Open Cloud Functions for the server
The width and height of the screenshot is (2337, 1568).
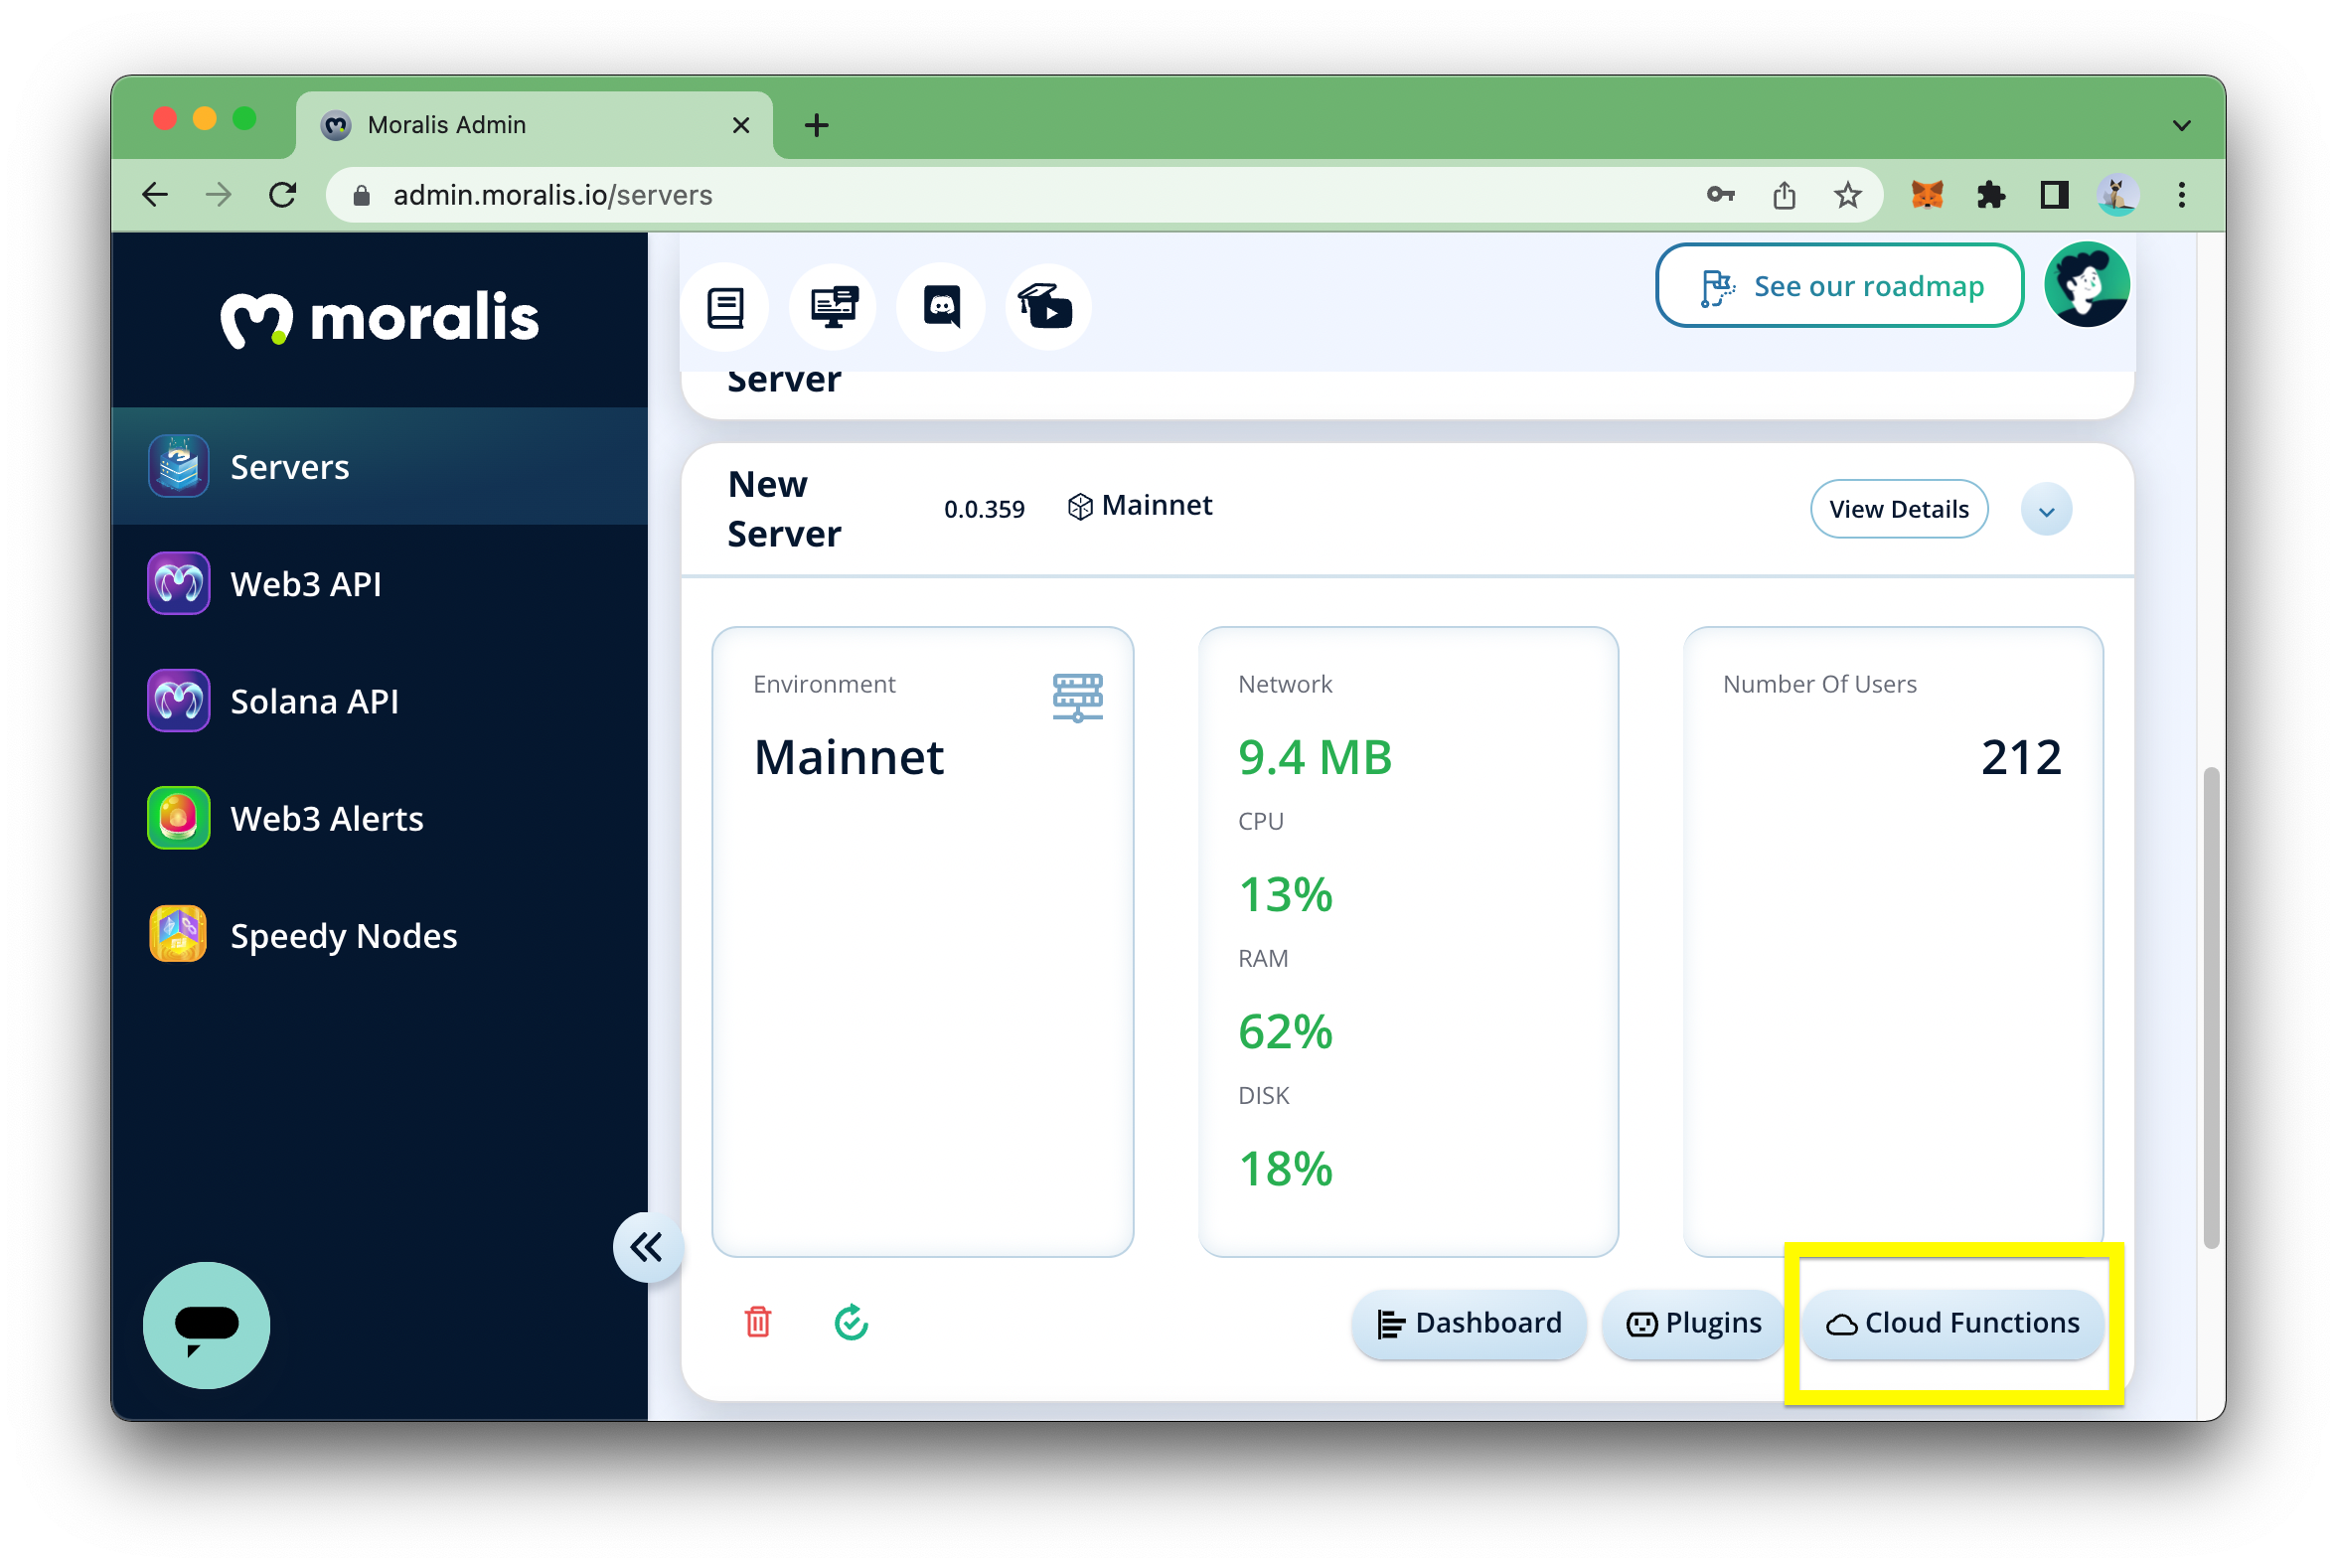(1952, 1323)
